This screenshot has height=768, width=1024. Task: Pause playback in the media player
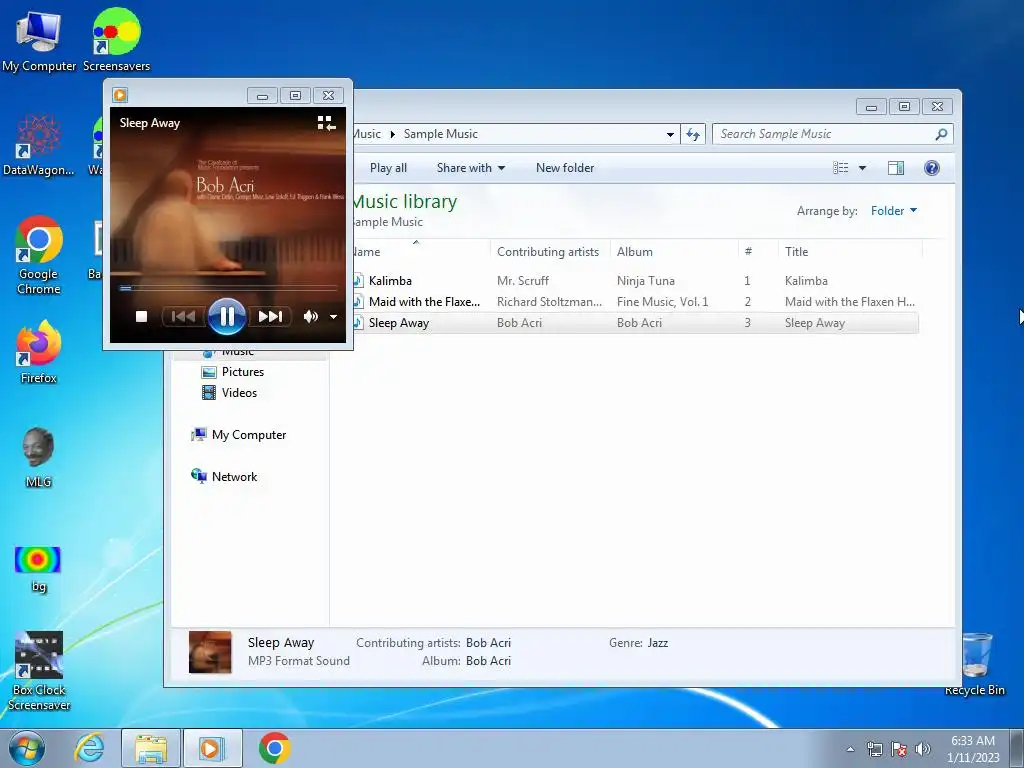pyautogui.click(x=227, y=317)
